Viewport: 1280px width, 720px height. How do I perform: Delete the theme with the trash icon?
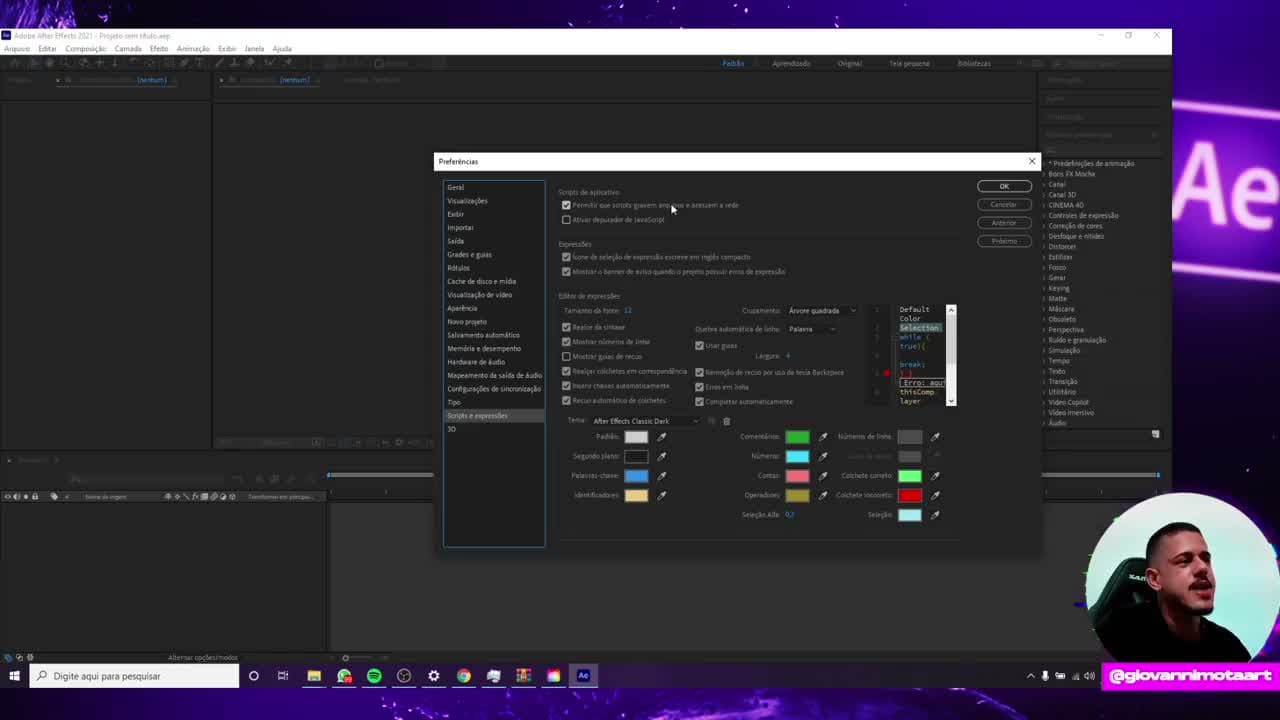[x=727, y=421]
